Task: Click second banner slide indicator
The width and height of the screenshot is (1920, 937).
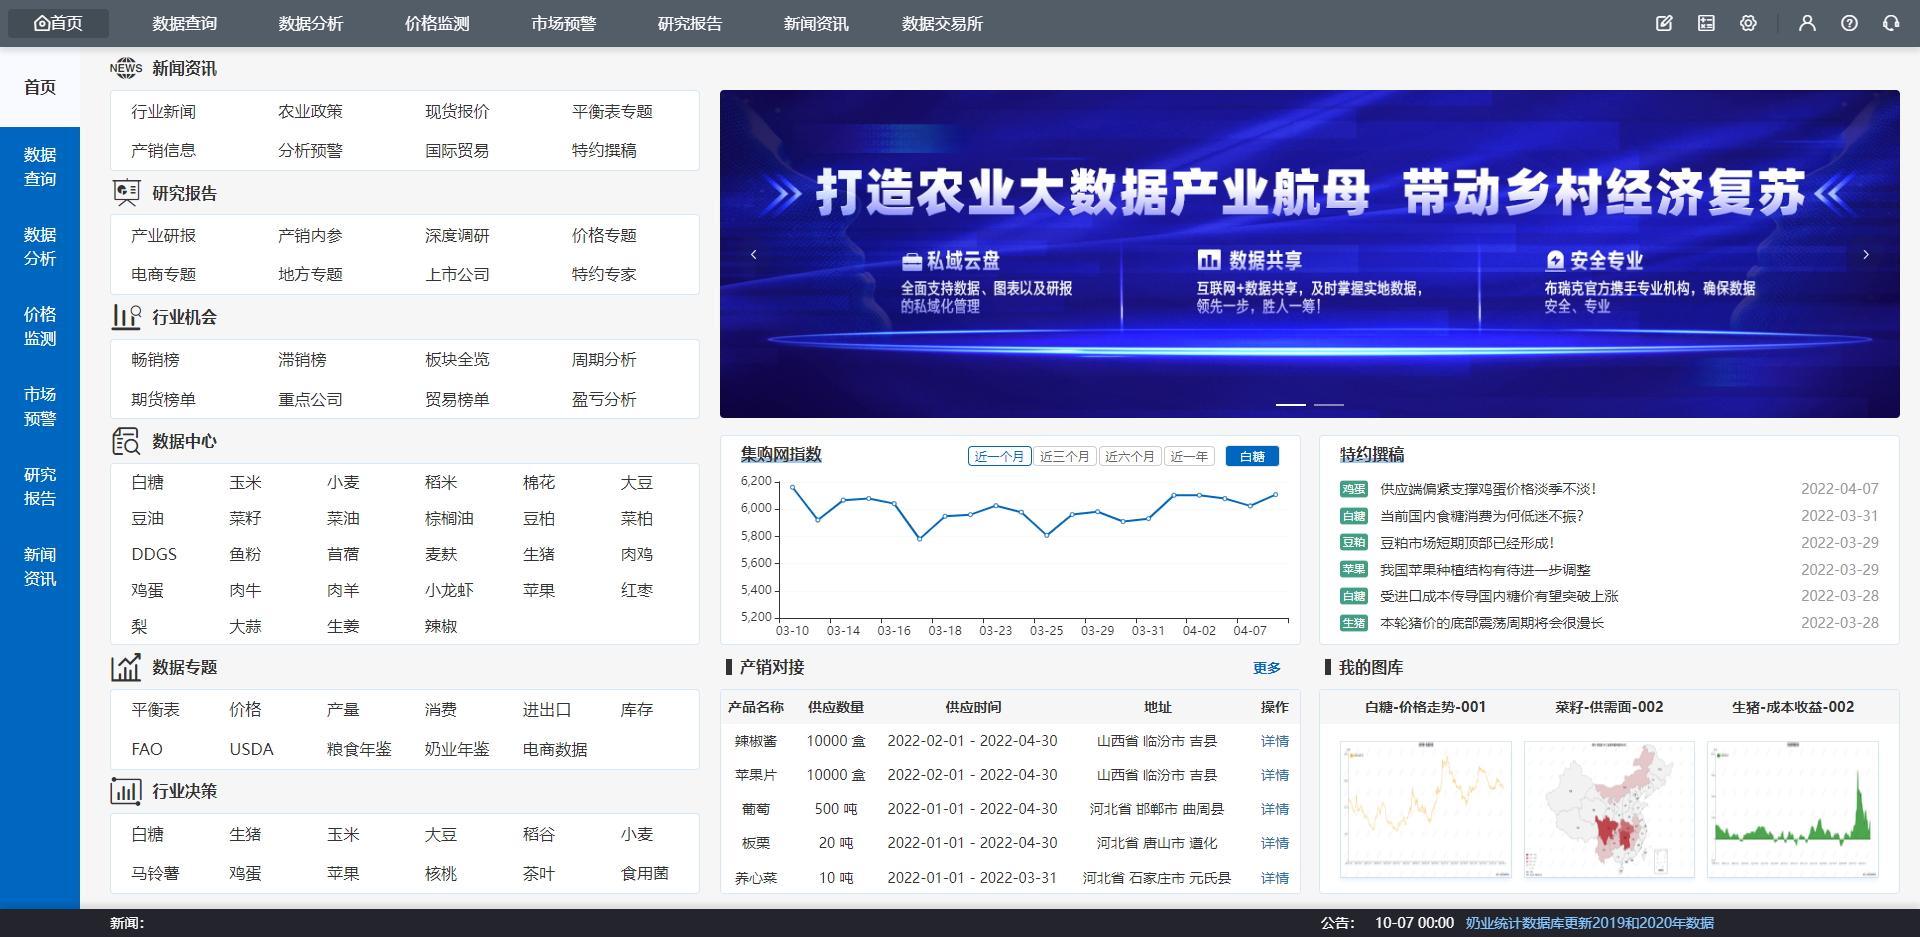Action: point(1329,404)
